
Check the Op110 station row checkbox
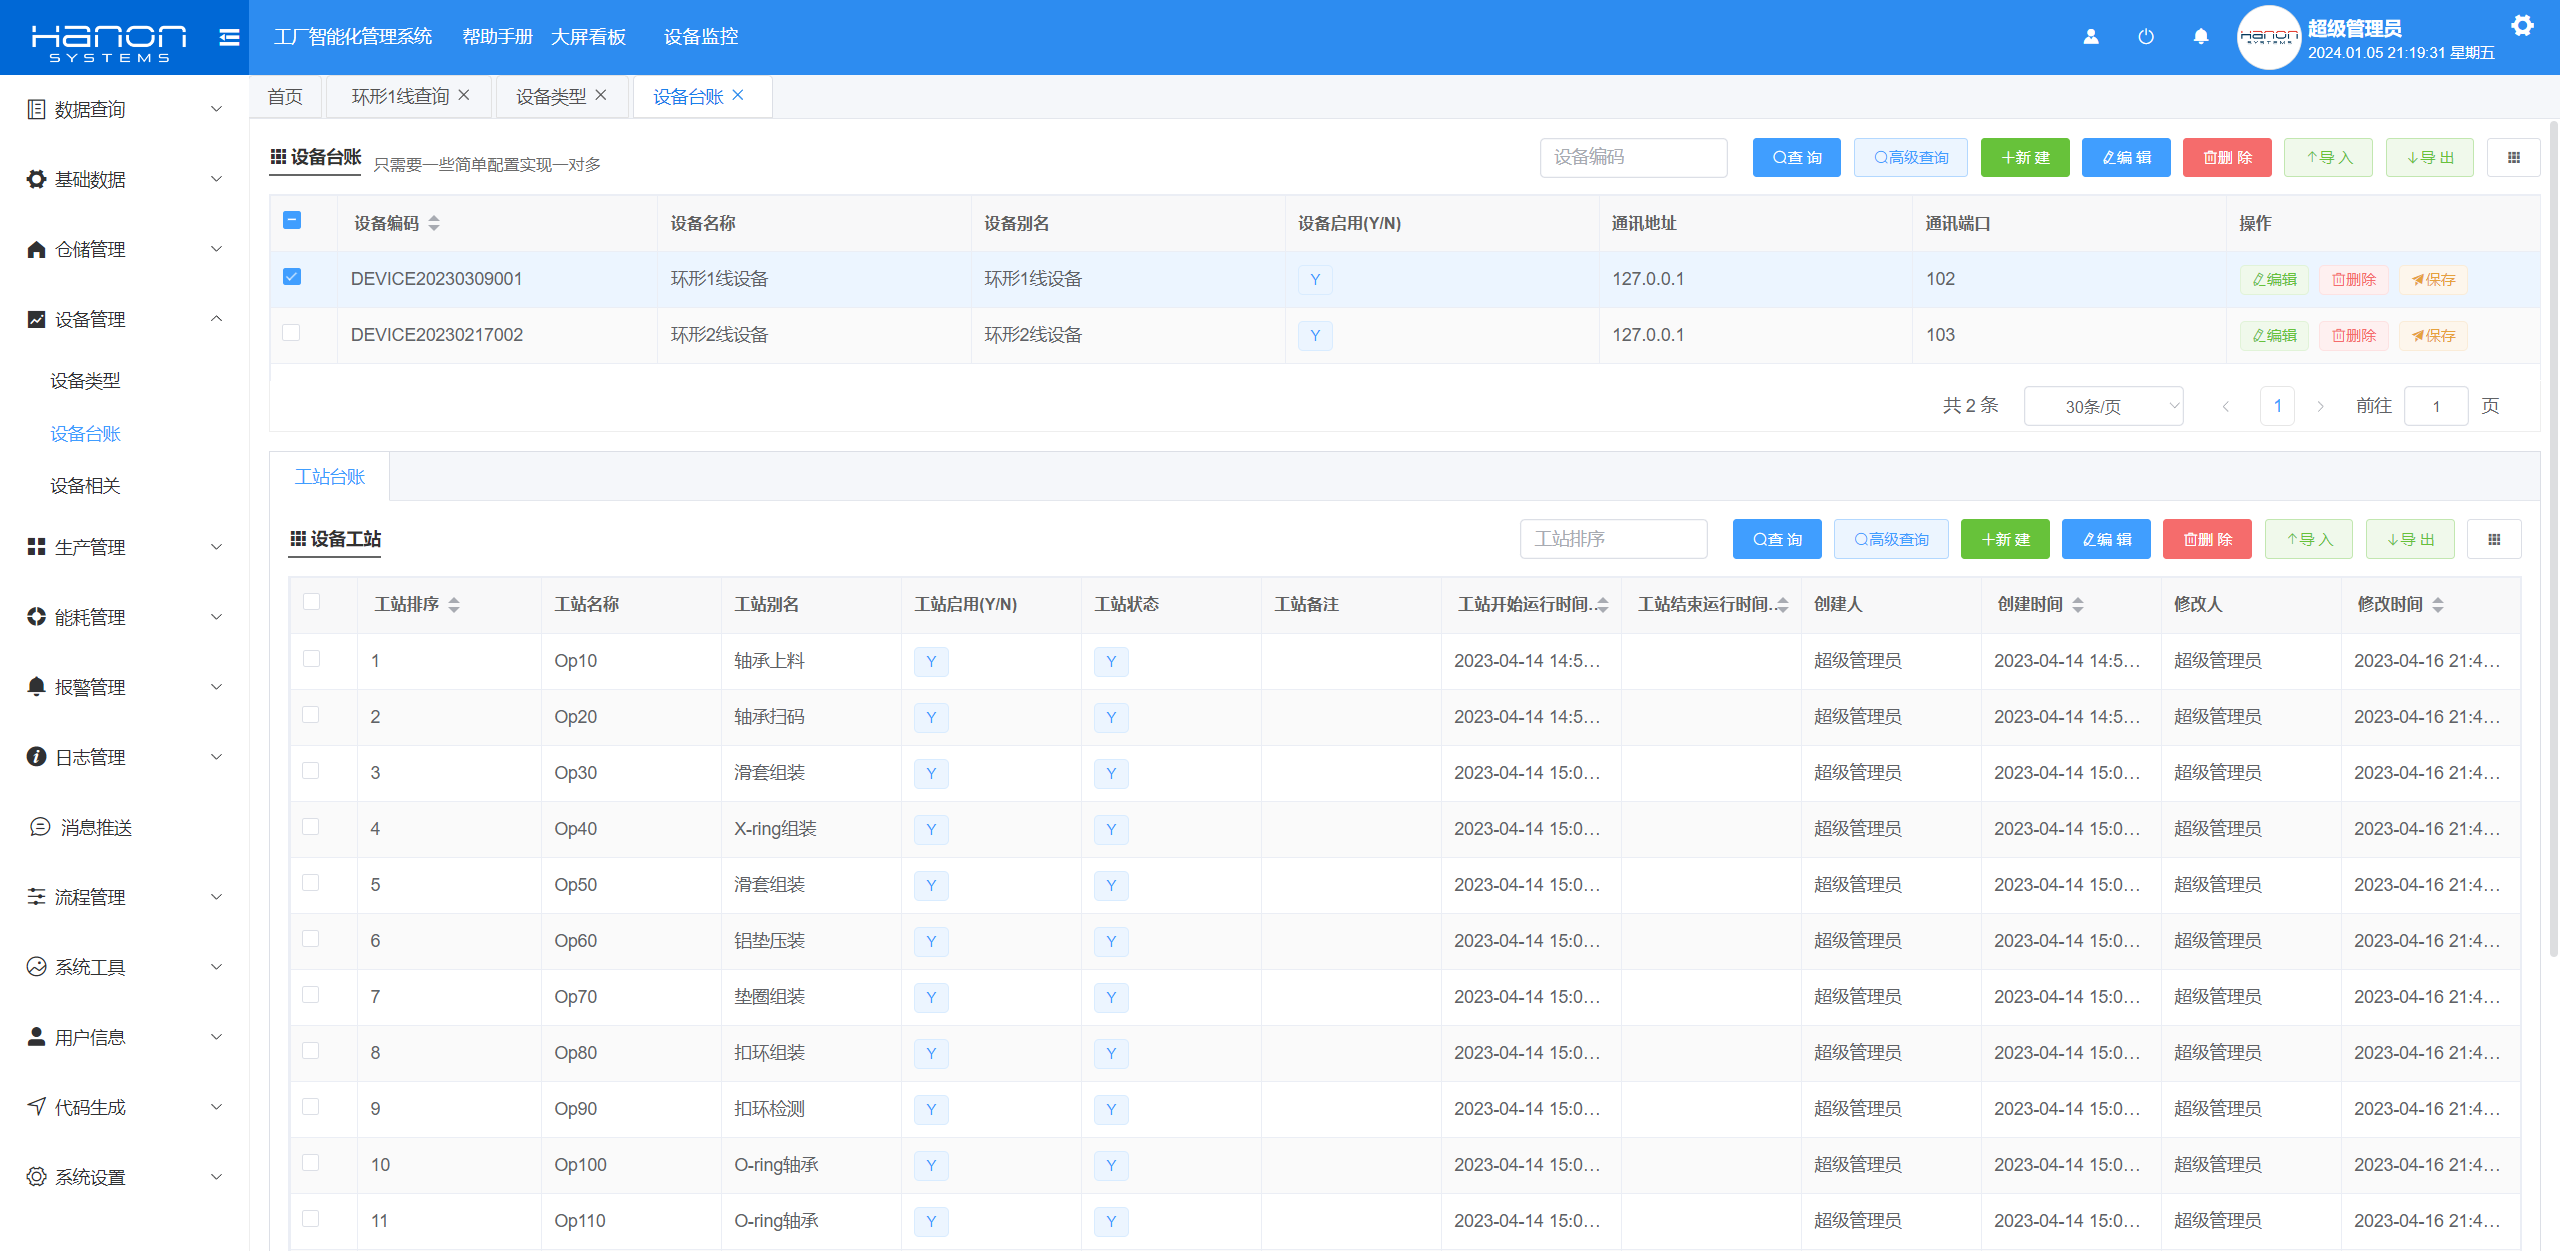pyautogui.click(x=311, y=1218)
